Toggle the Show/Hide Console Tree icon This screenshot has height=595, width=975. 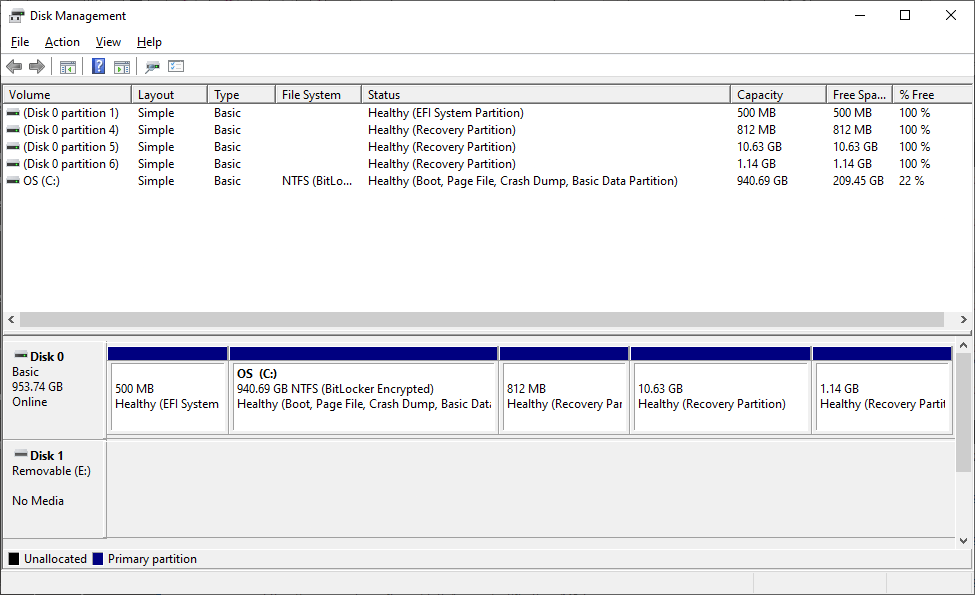68,67
